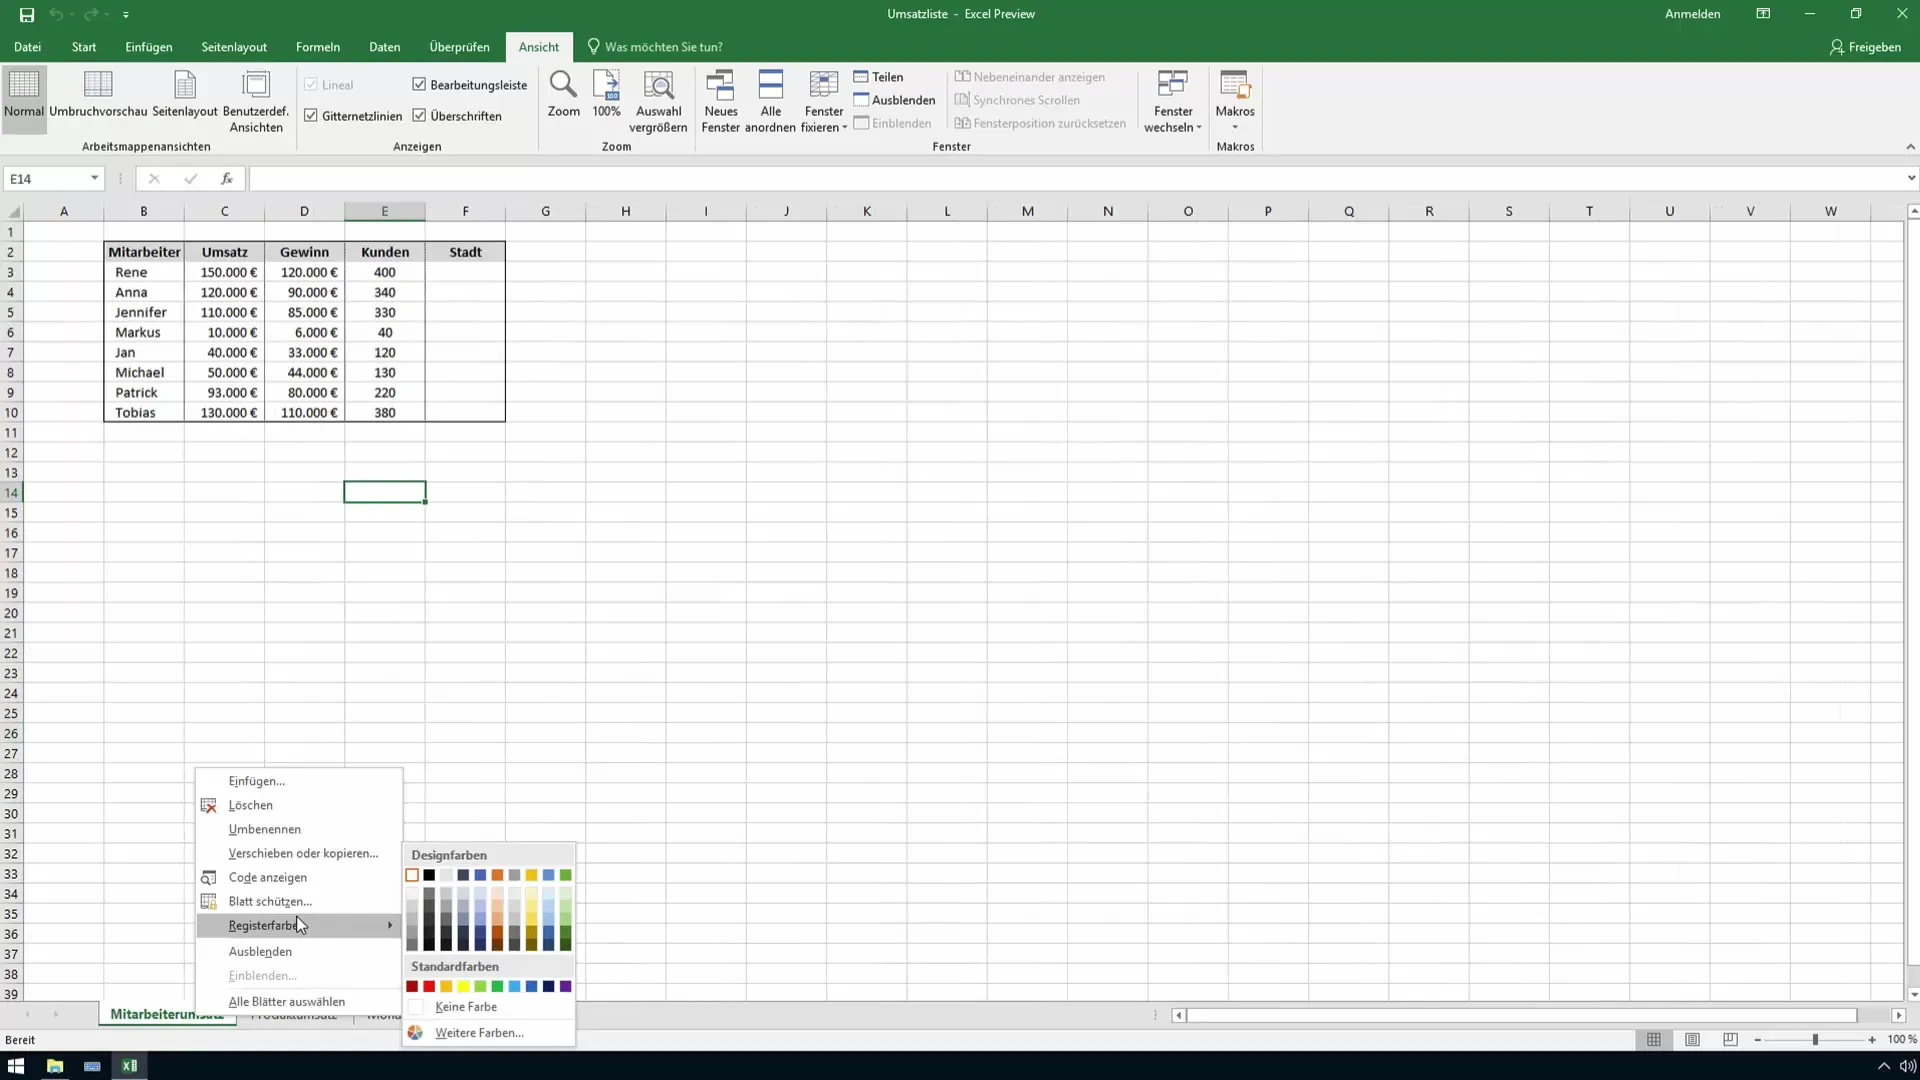Image resolution: width=1920 pixels, height=1080 pixels.
Task: Open a Neues Fenster window
Action: point(720,101)
